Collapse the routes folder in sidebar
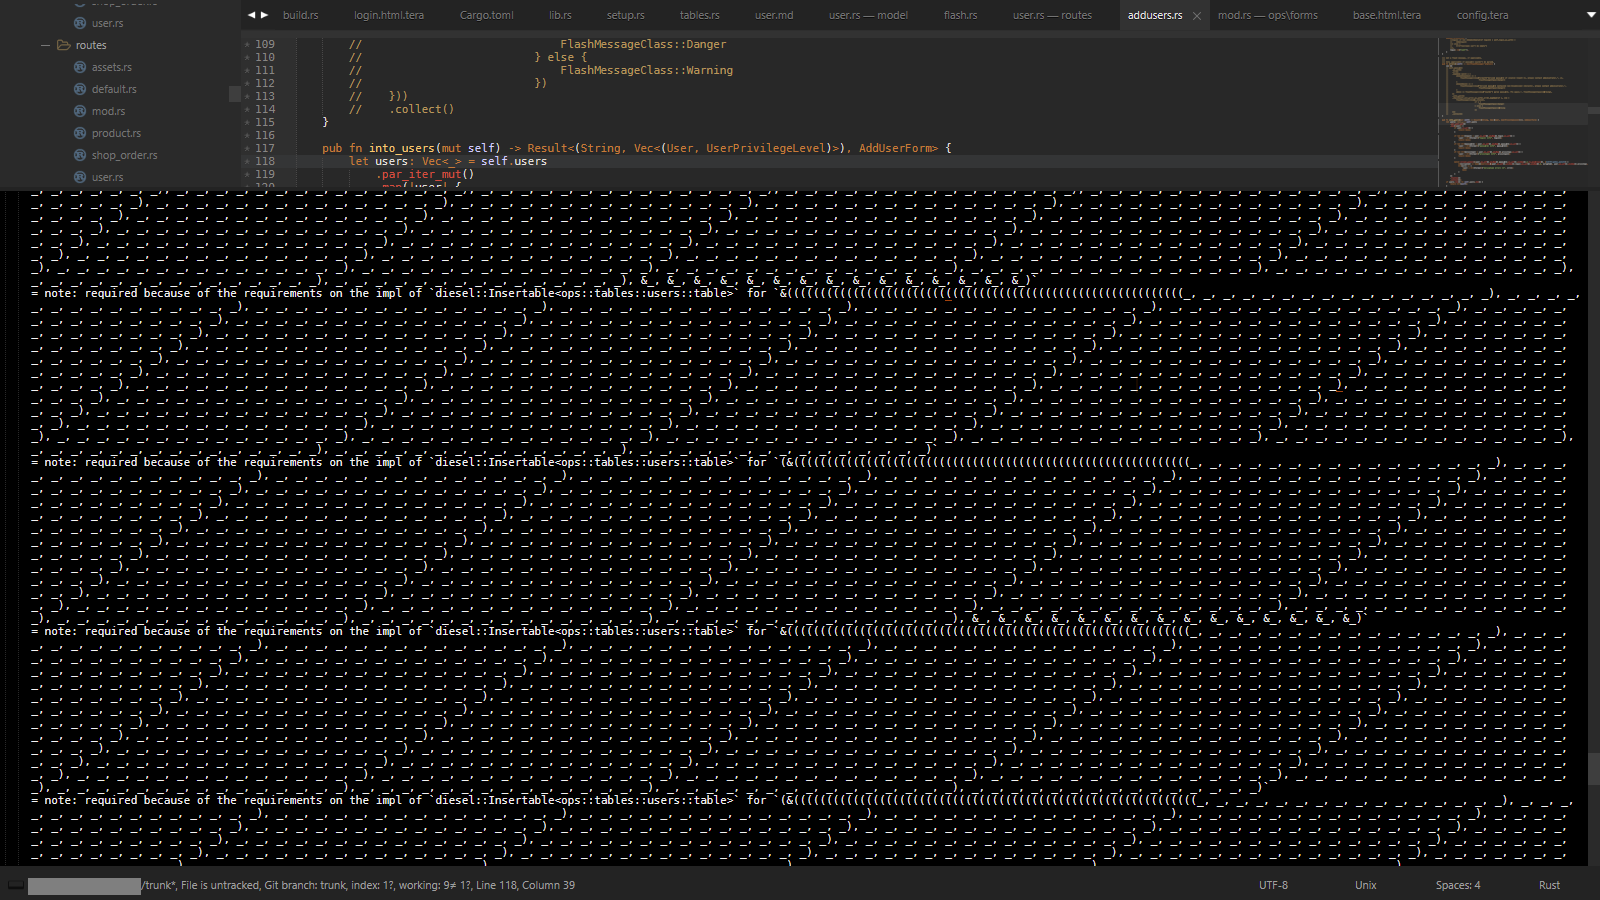This screenshot has width=1600, height=900. point(45,45)
